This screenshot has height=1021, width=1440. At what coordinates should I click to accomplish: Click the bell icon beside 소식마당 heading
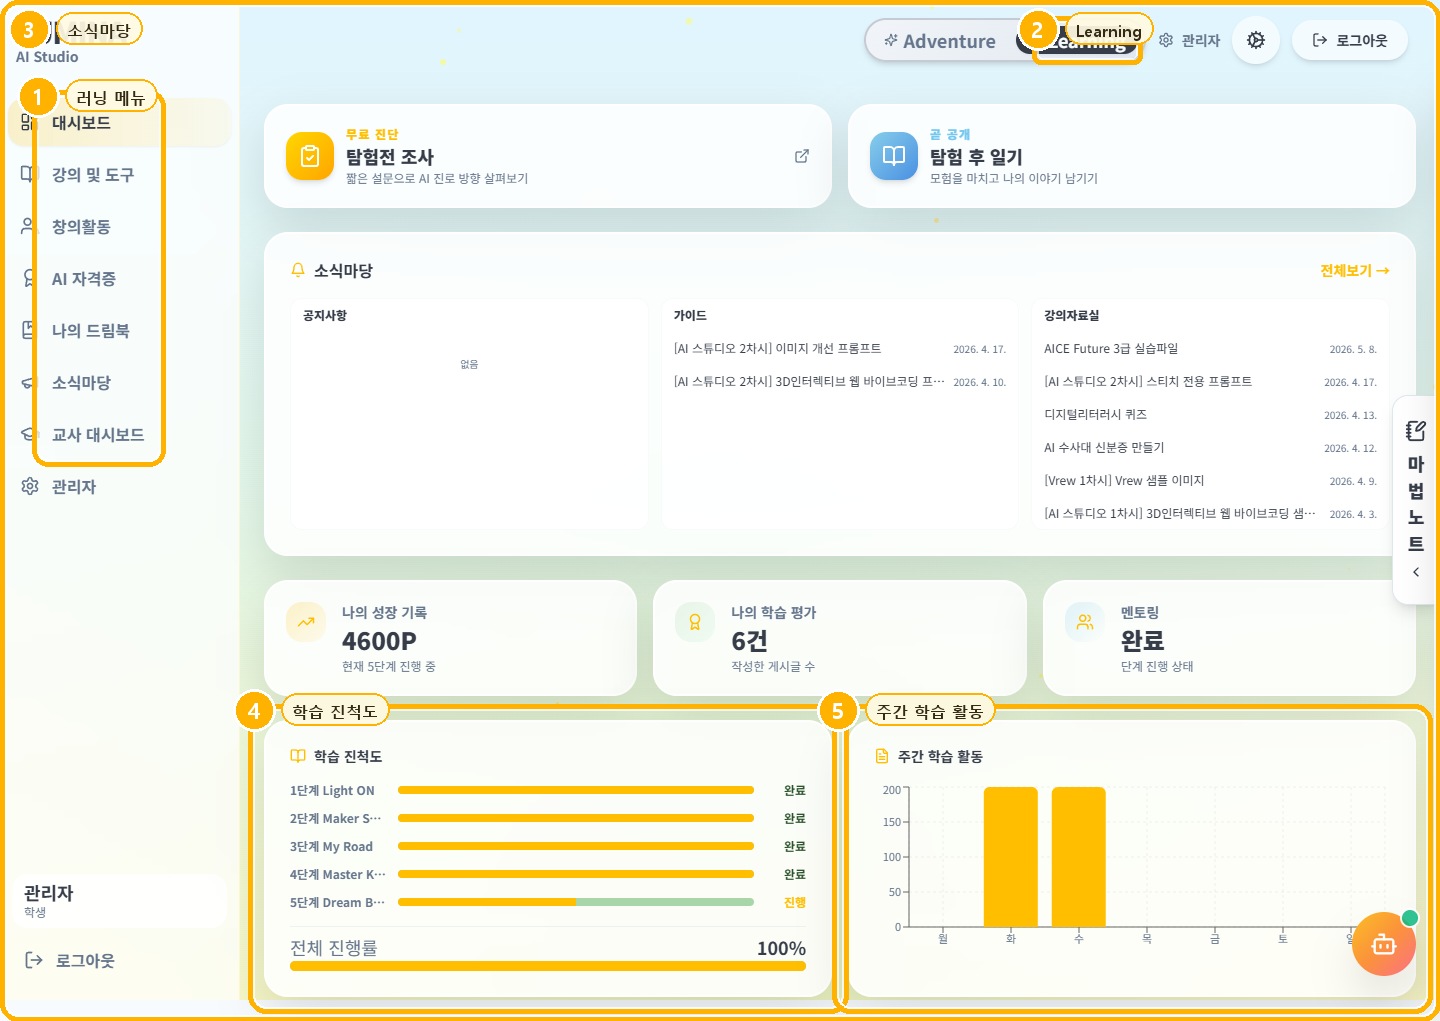(x=297, y=270)
